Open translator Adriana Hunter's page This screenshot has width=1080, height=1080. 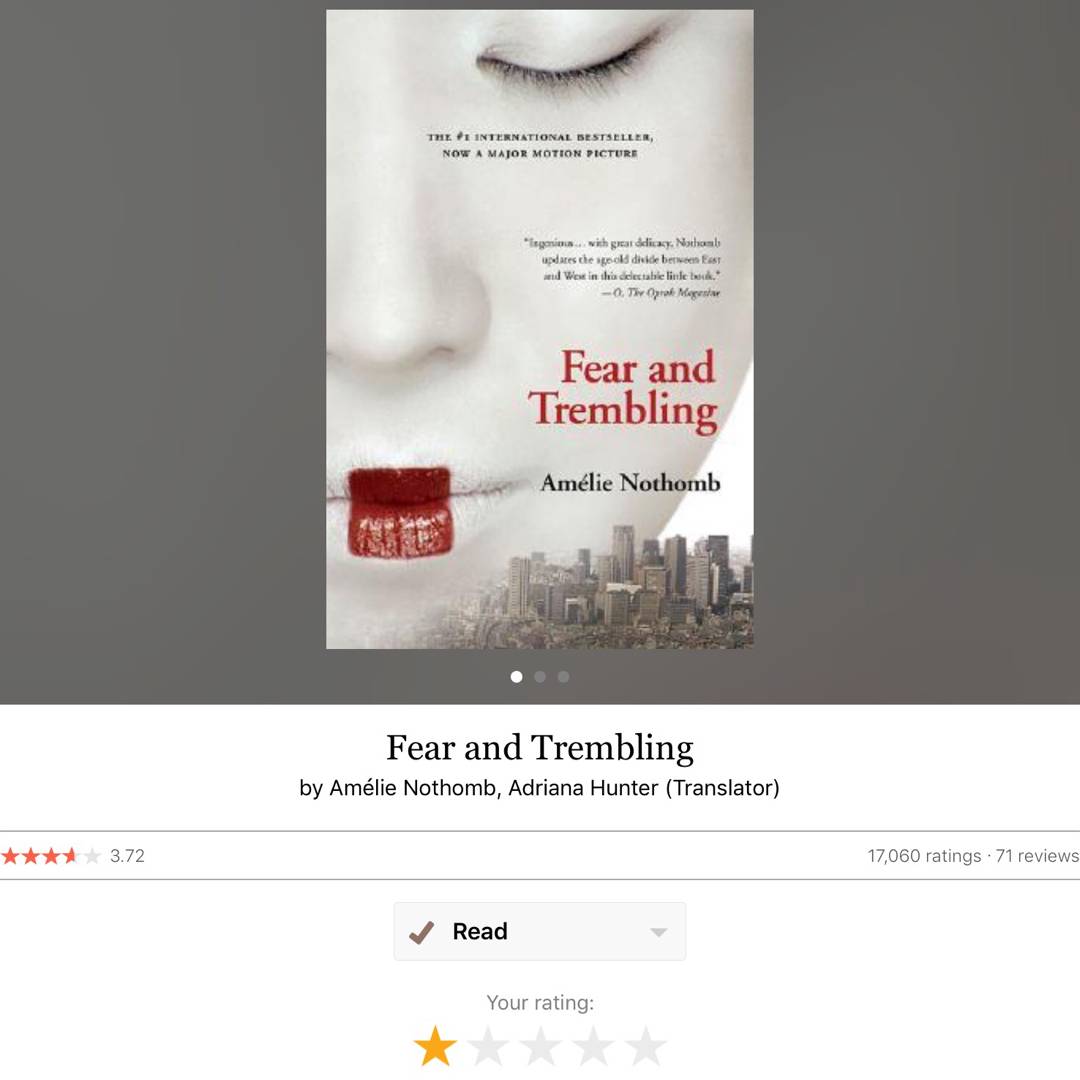tap(583, 788)
